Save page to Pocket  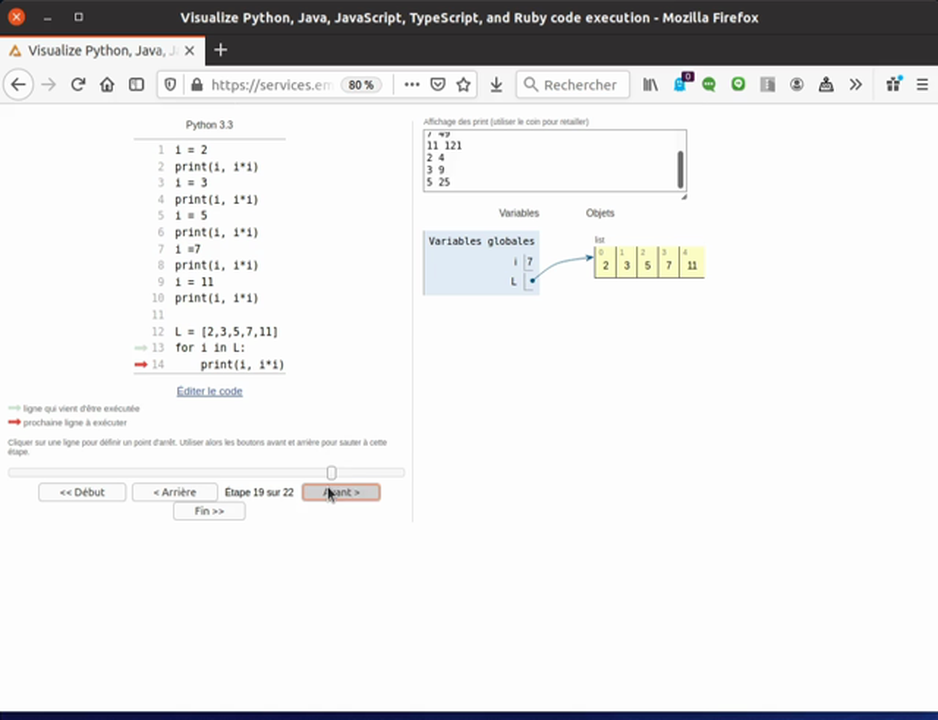point(438,85)
